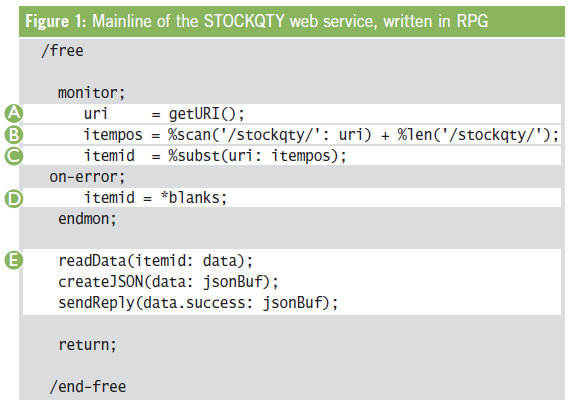Click the circled A marker icon

[14, 113]
